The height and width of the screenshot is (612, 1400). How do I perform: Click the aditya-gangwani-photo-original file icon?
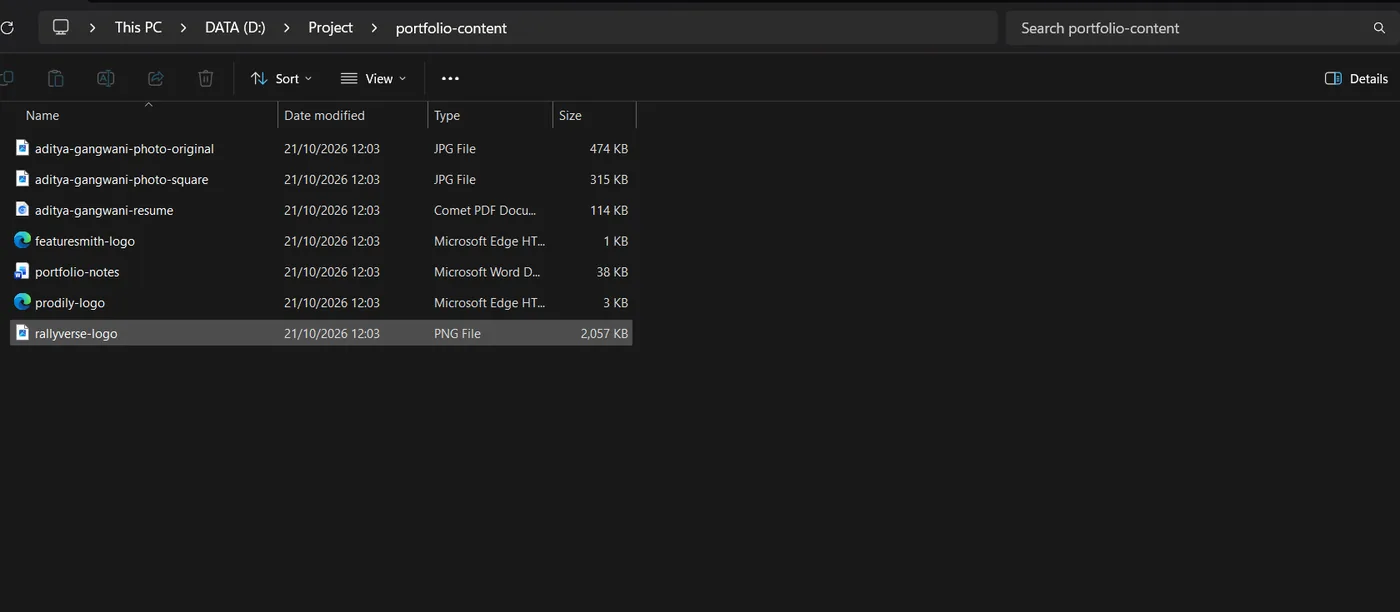pos(22,148)
